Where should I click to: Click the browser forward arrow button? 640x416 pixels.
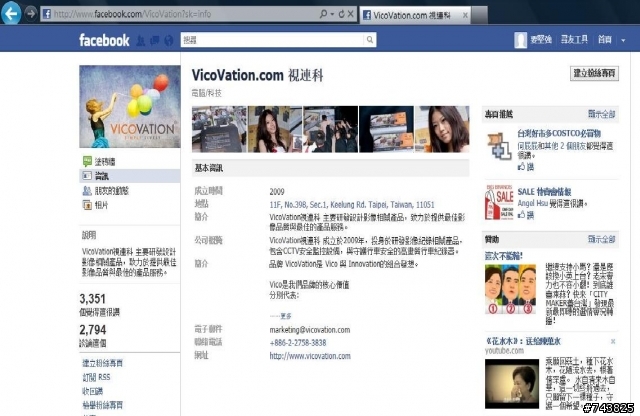pos(31,13)
